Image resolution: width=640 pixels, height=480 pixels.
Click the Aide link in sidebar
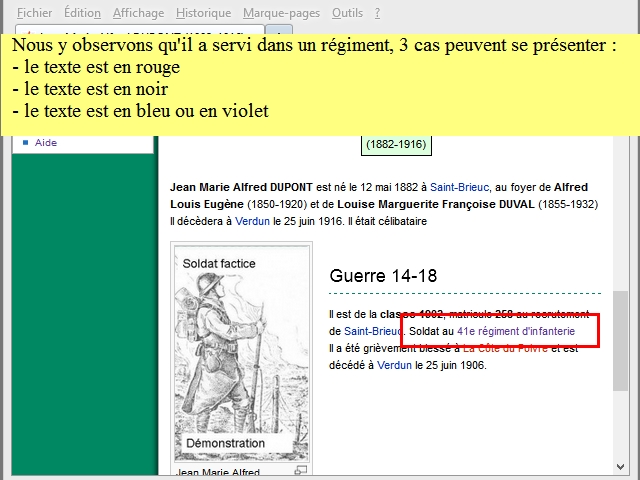pyautogui.click(x=46, y=142)
